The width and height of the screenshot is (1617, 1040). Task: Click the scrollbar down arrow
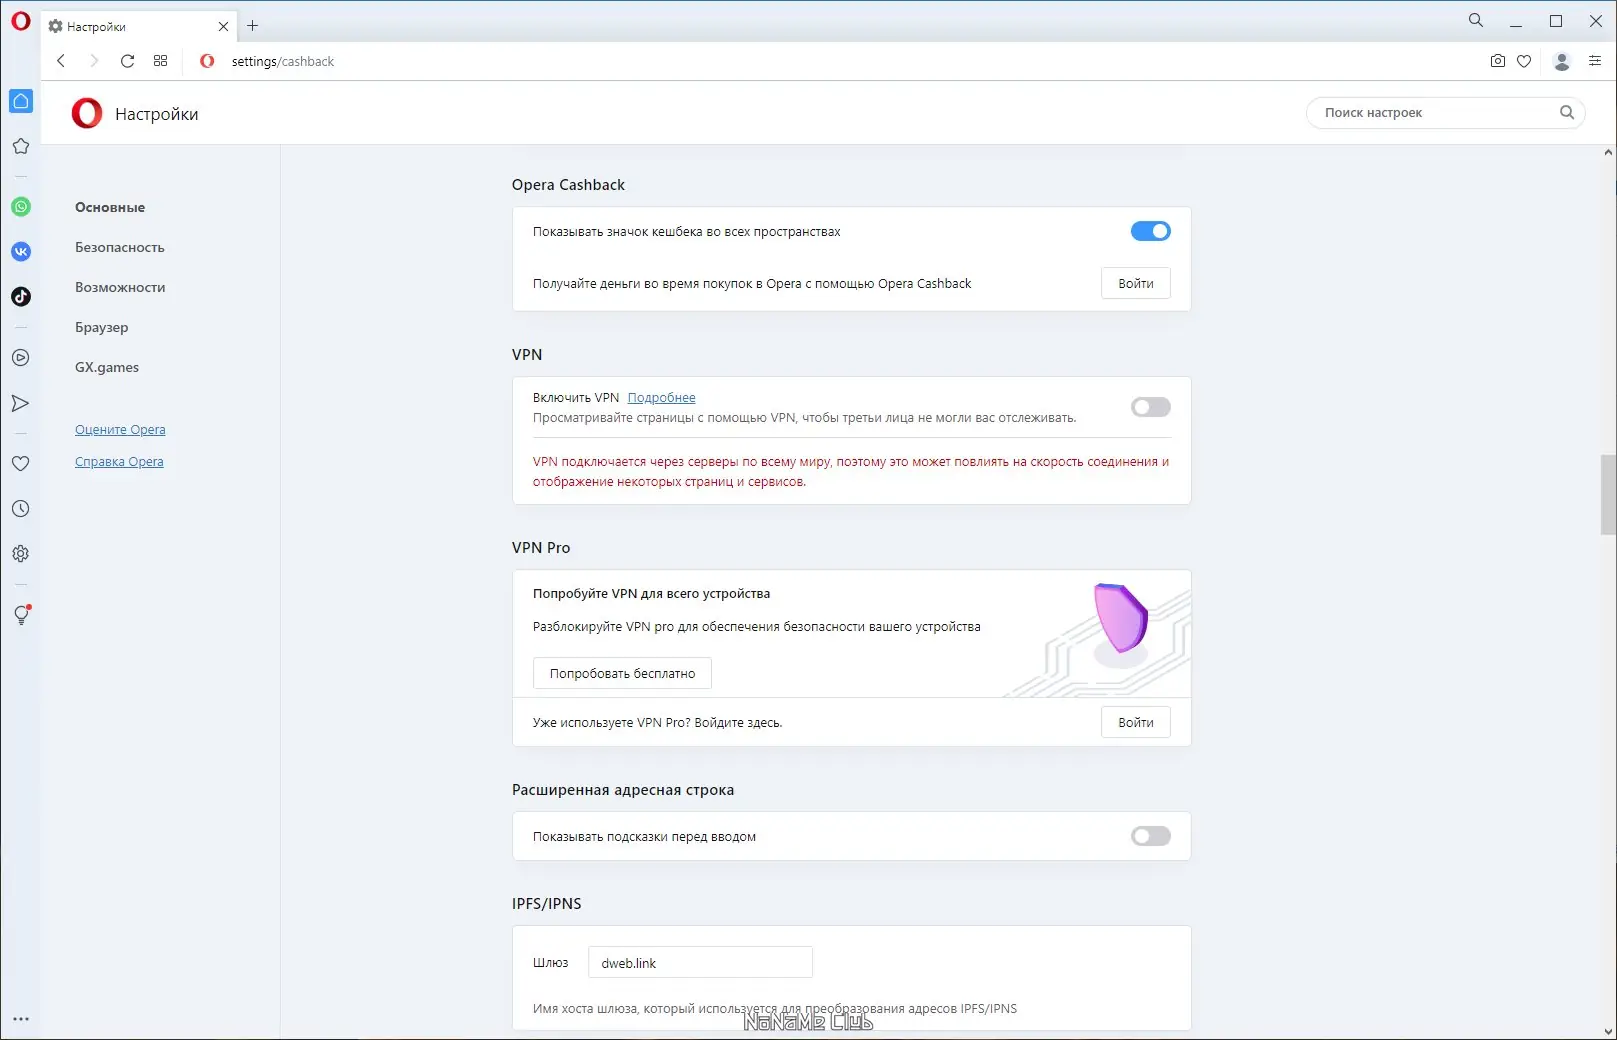(x=1608, y=1032)
